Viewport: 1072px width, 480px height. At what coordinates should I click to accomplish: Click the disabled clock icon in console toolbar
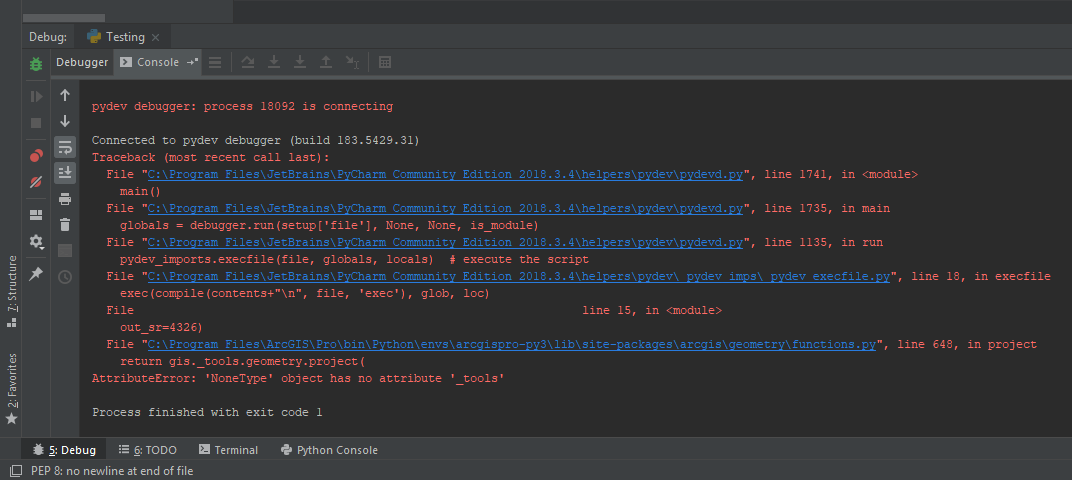[x=65, y=277]
